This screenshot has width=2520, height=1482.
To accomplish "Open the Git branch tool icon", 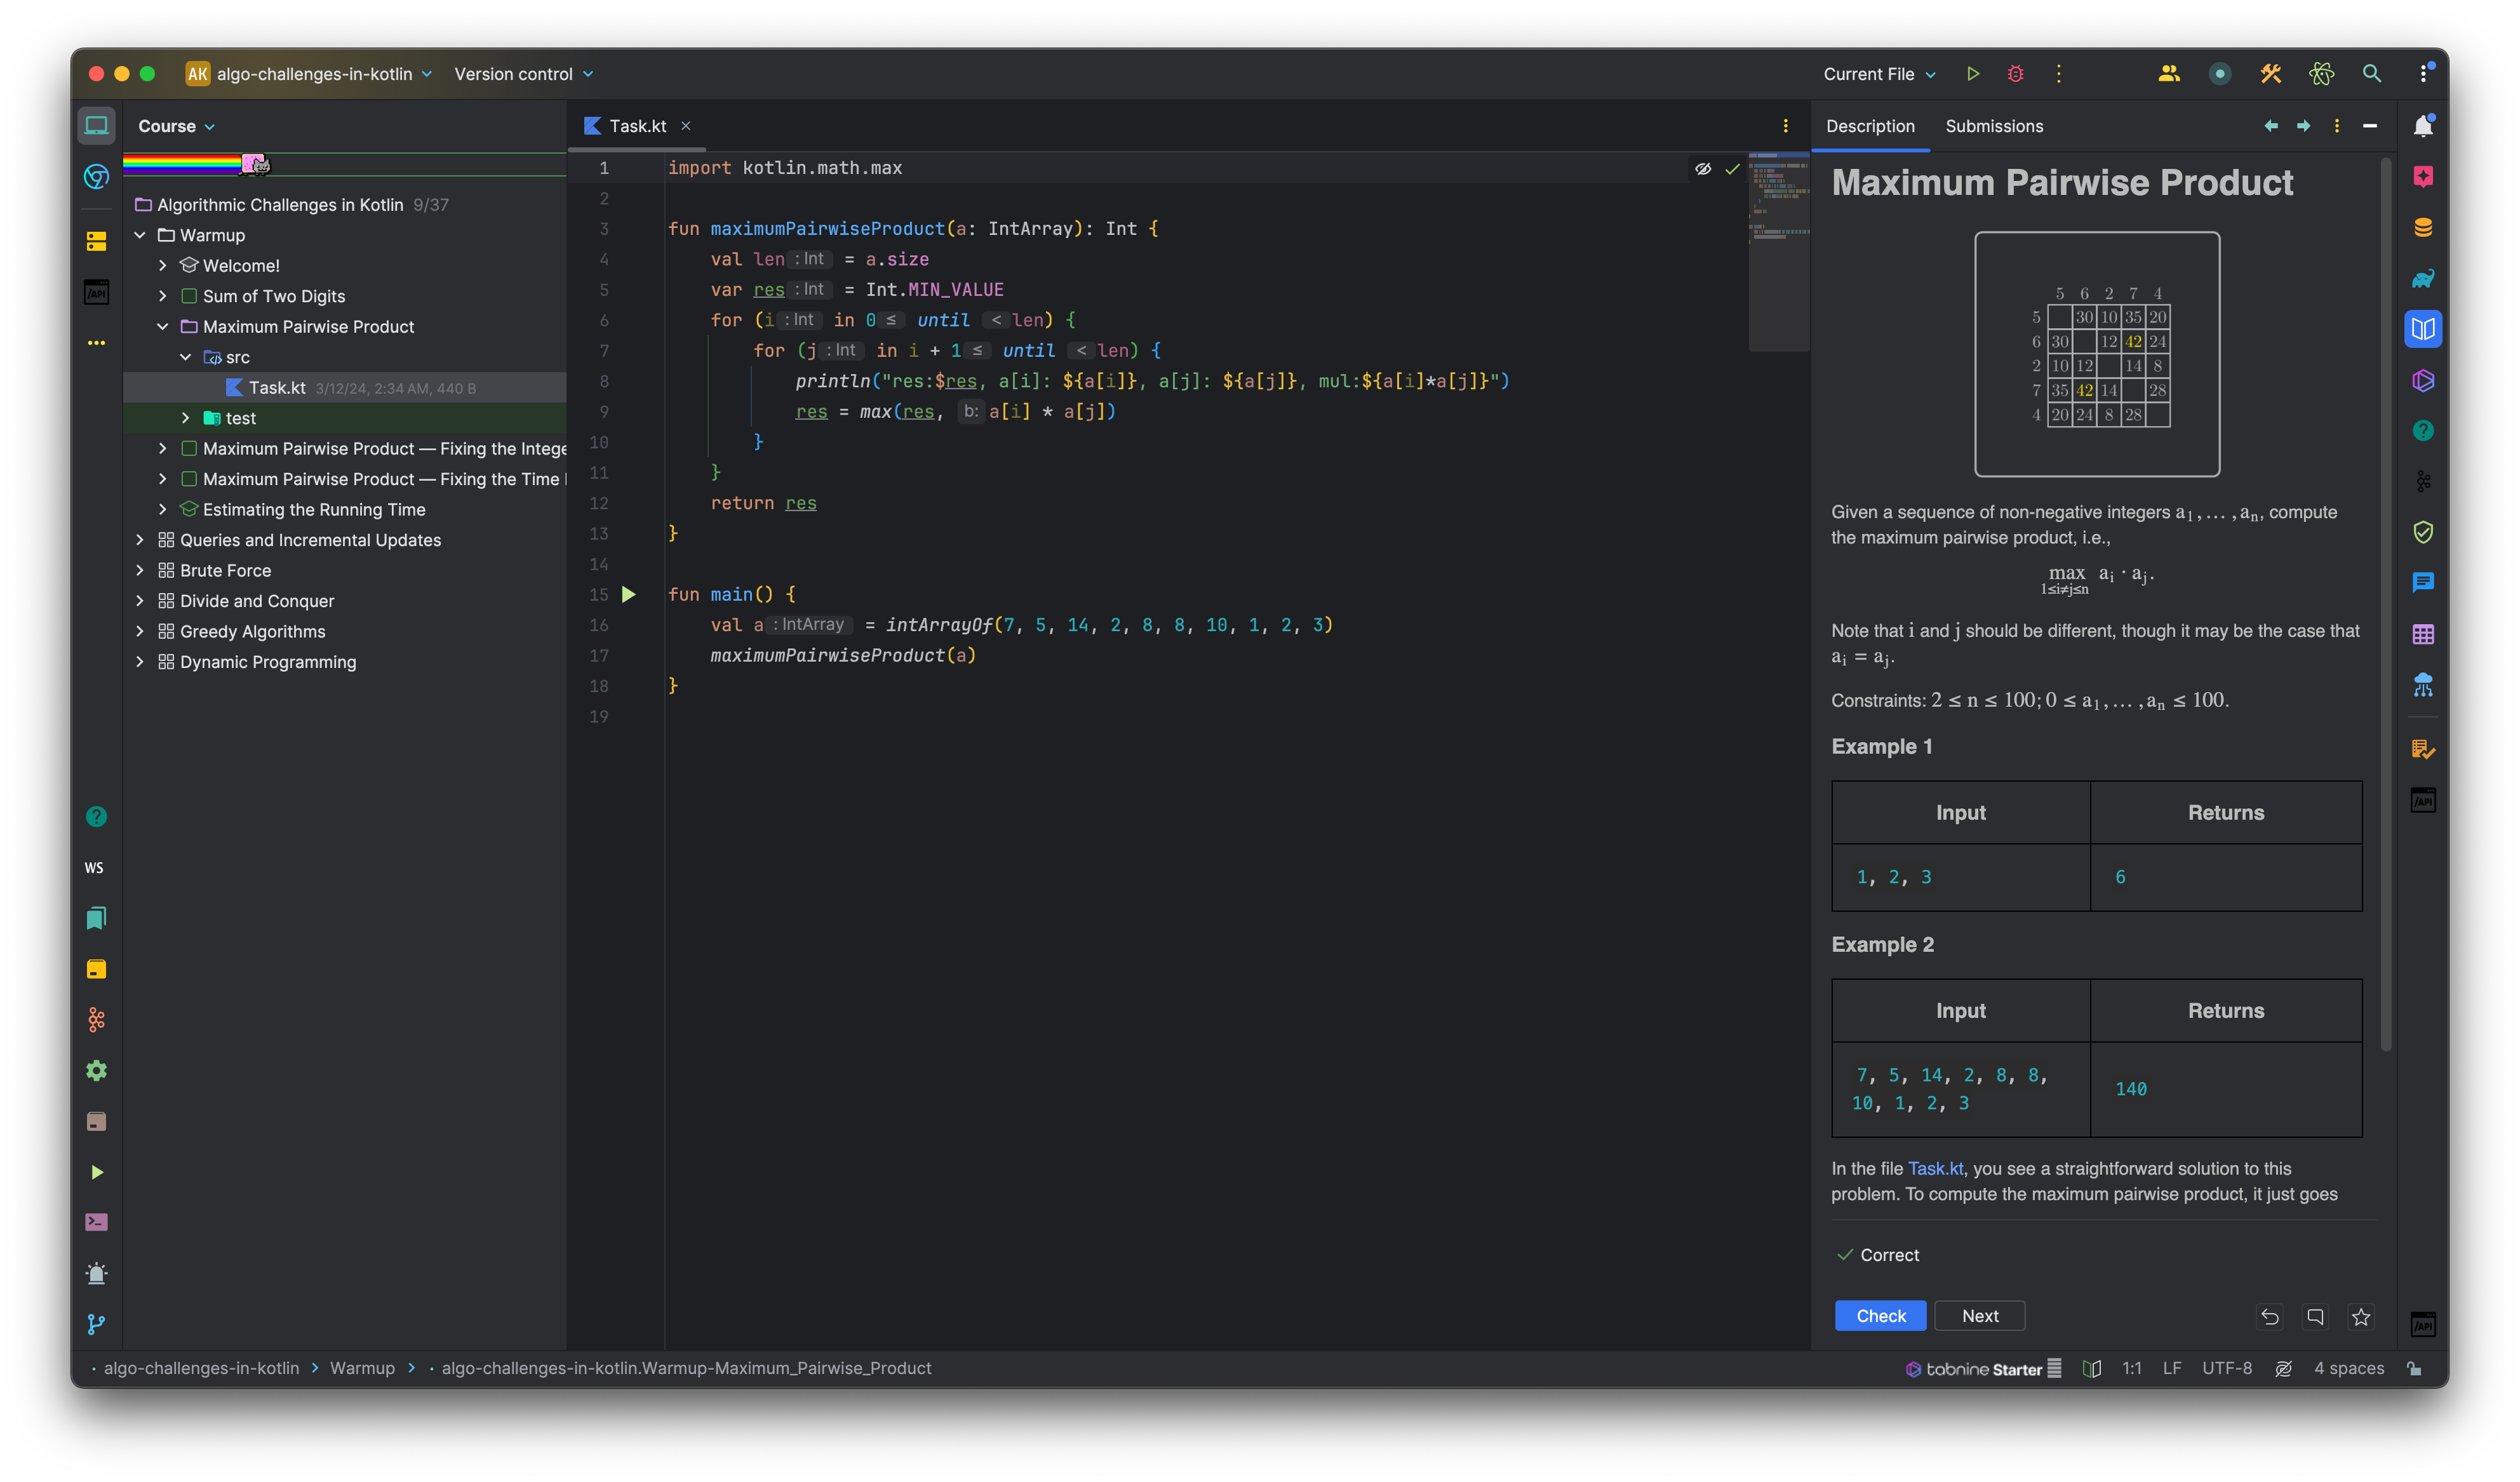I will (96, 1324).
